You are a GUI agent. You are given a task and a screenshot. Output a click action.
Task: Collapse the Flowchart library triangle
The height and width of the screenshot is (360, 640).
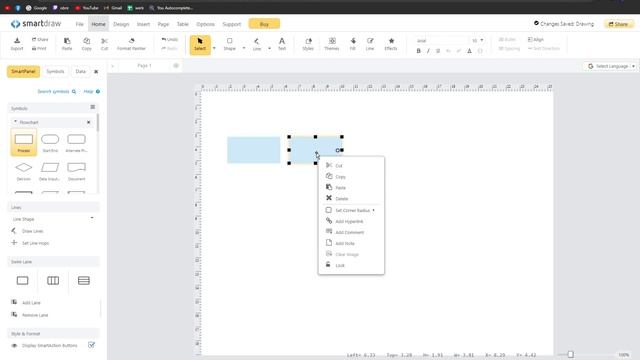tap(16, 122)
